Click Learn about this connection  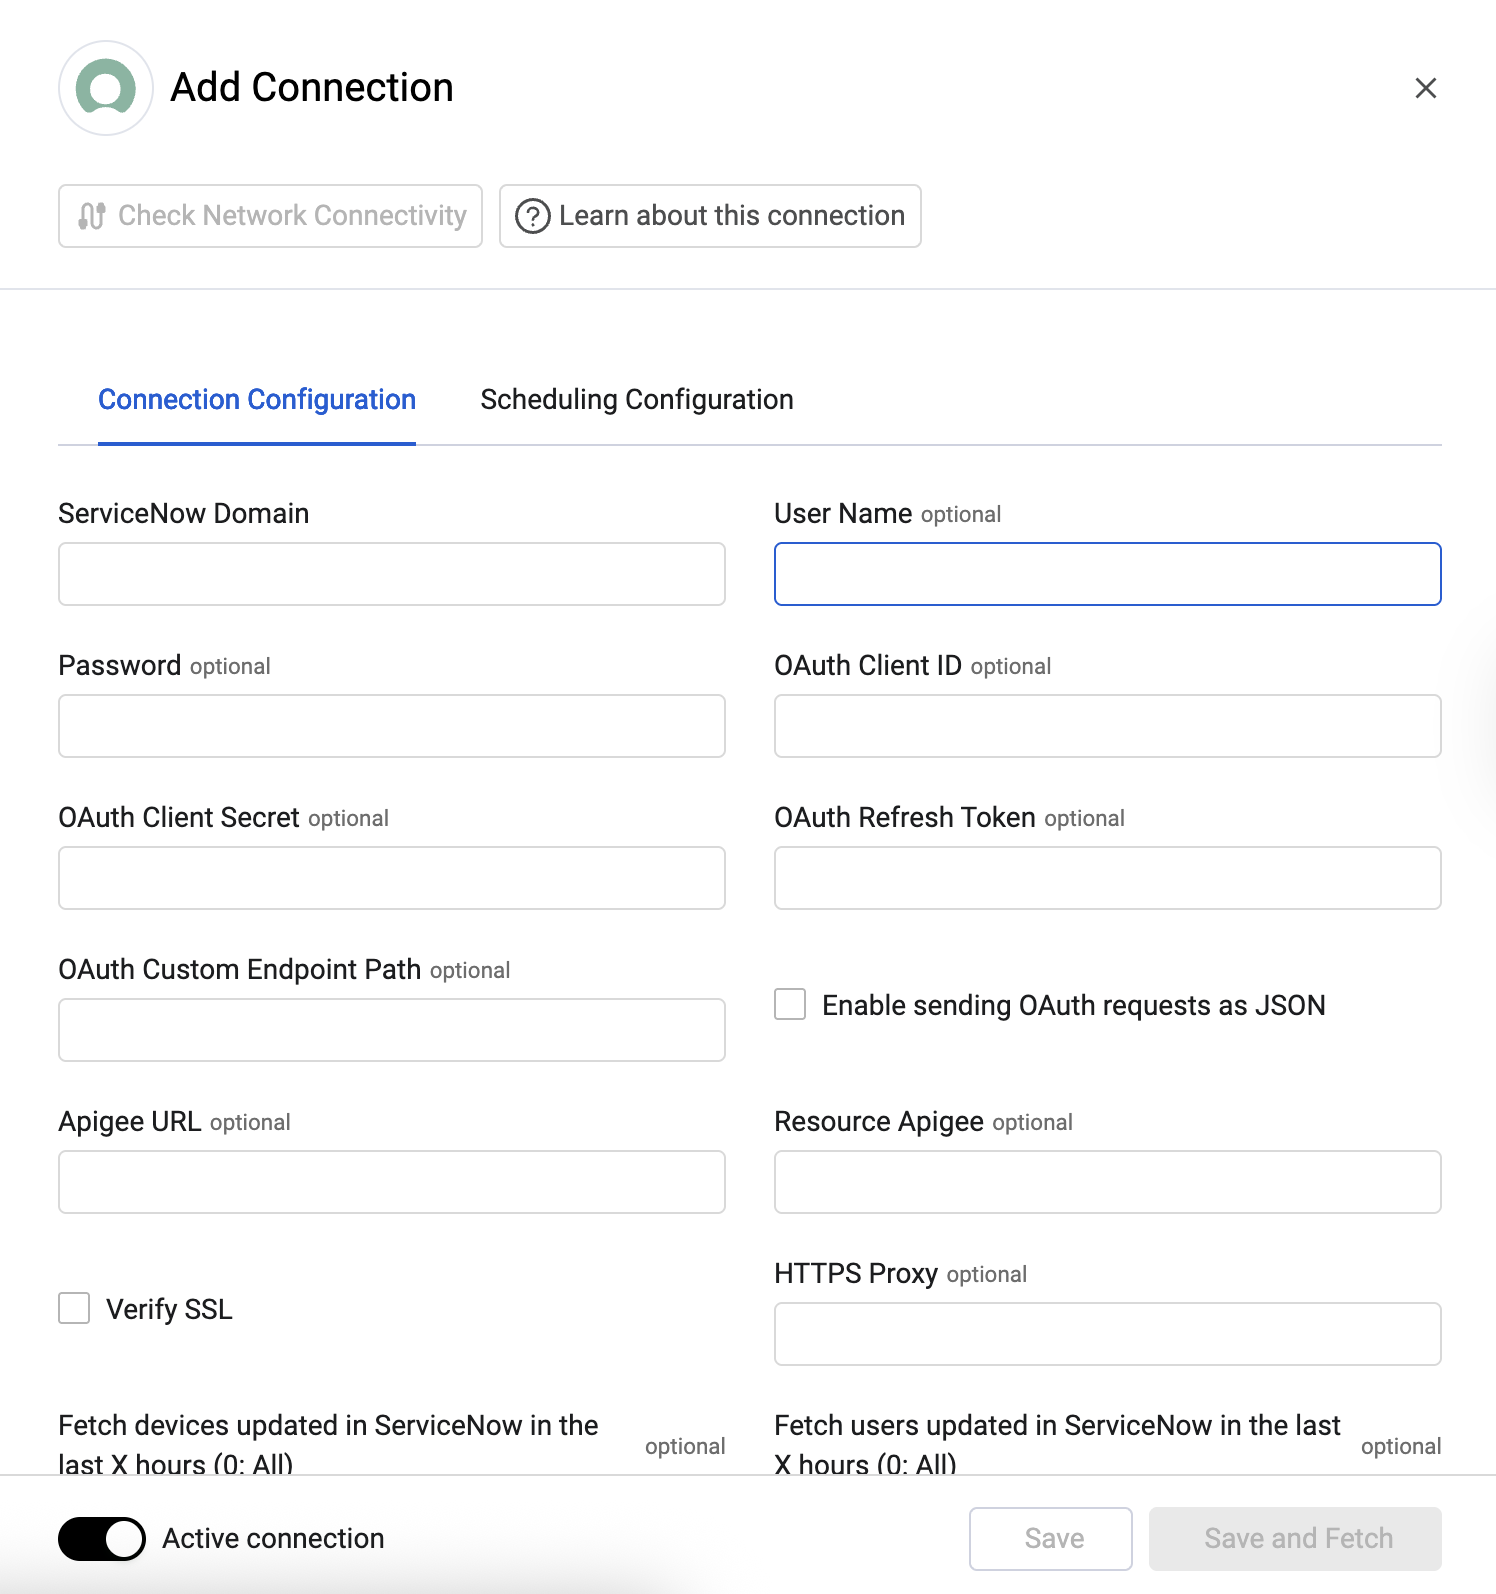point(710,216)
